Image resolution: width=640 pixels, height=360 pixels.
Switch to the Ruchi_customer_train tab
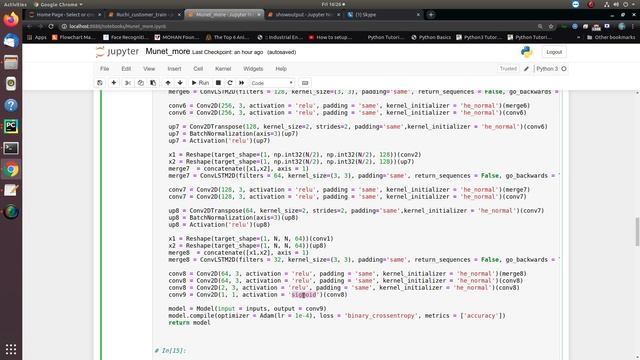tap(144, 15)
